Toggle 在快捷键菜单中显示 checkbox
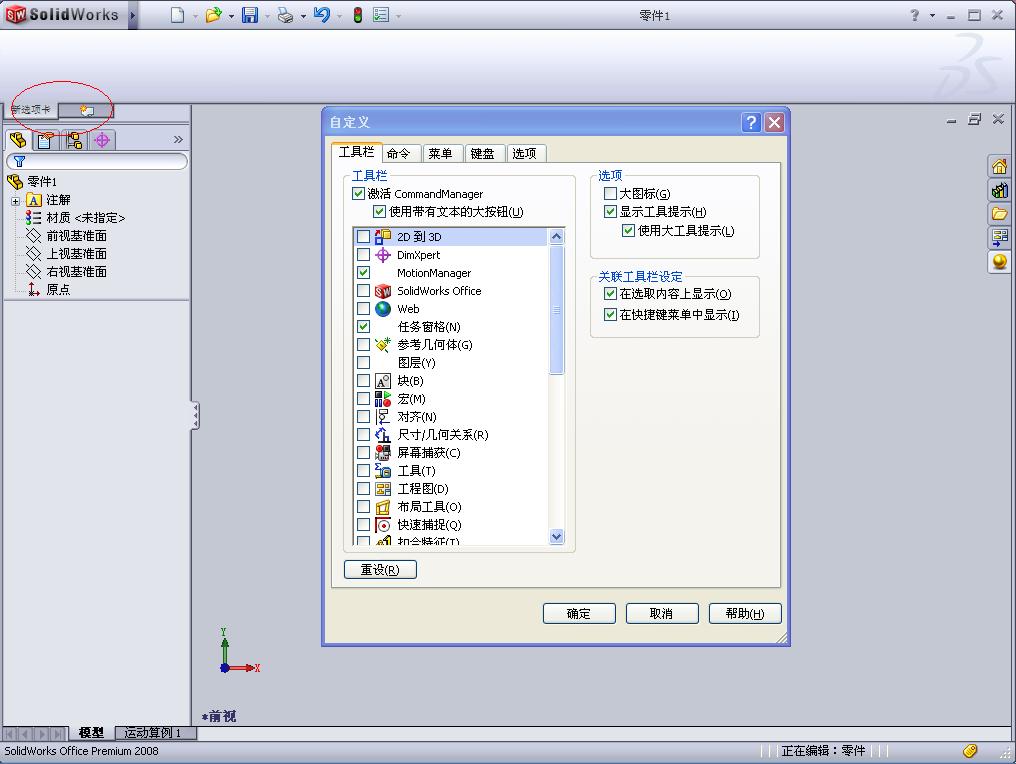1016x764 pixels. 610,314
